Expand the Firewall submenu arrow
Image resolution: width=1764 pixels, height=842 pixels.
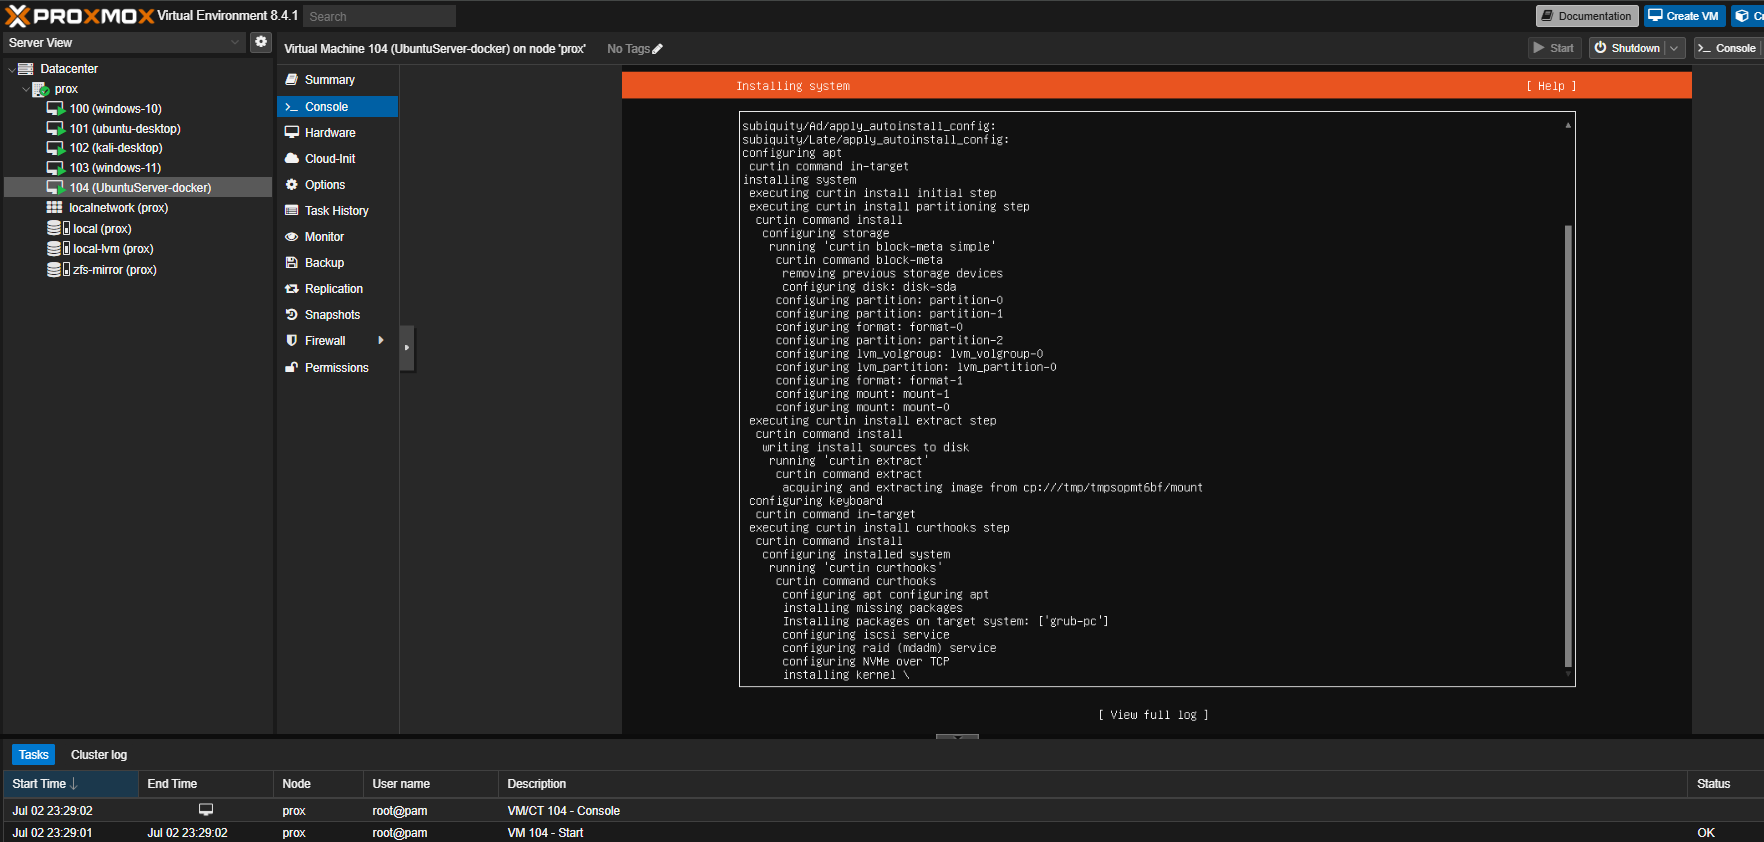click(381, 340)
